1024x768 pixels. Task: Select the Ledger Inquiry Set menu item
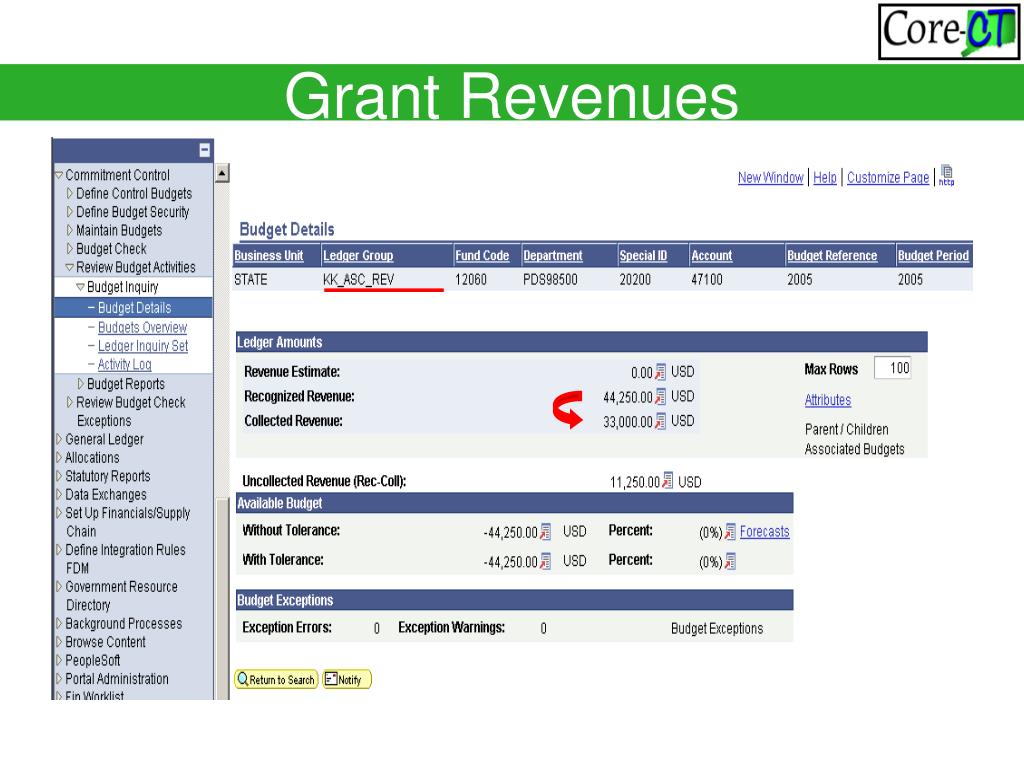143,345
